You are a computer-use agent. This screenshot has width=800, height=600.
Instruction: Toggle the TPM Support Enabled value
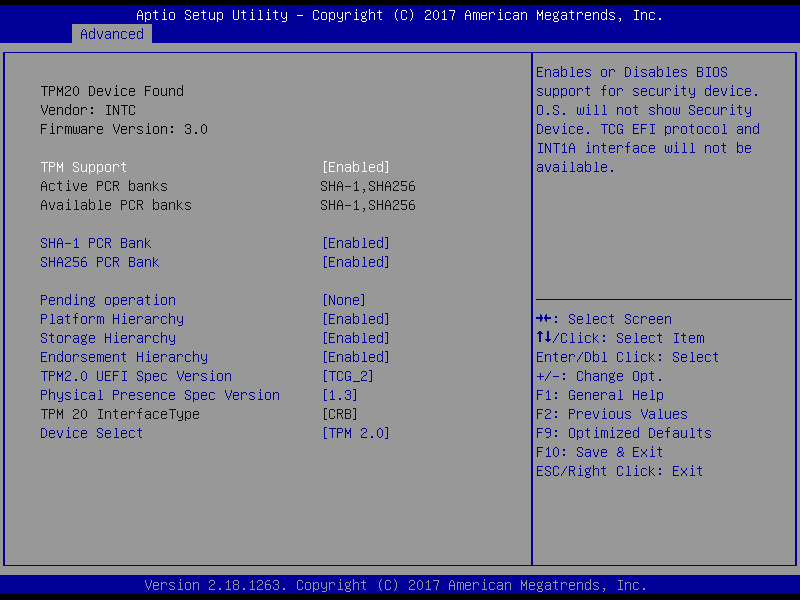(x=355, y=167)
